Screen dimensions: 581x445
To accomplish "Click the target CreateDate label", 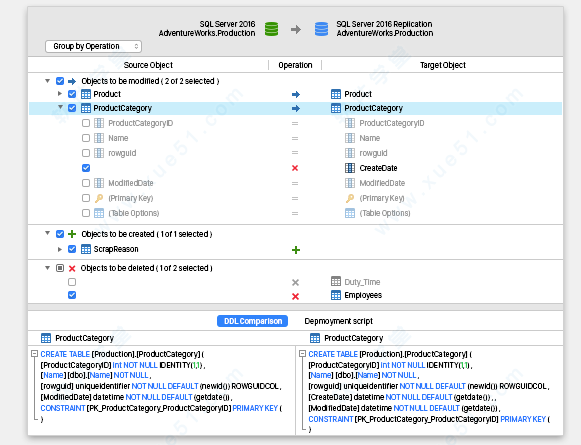I will pyautogui.click(x=378, y=168).
